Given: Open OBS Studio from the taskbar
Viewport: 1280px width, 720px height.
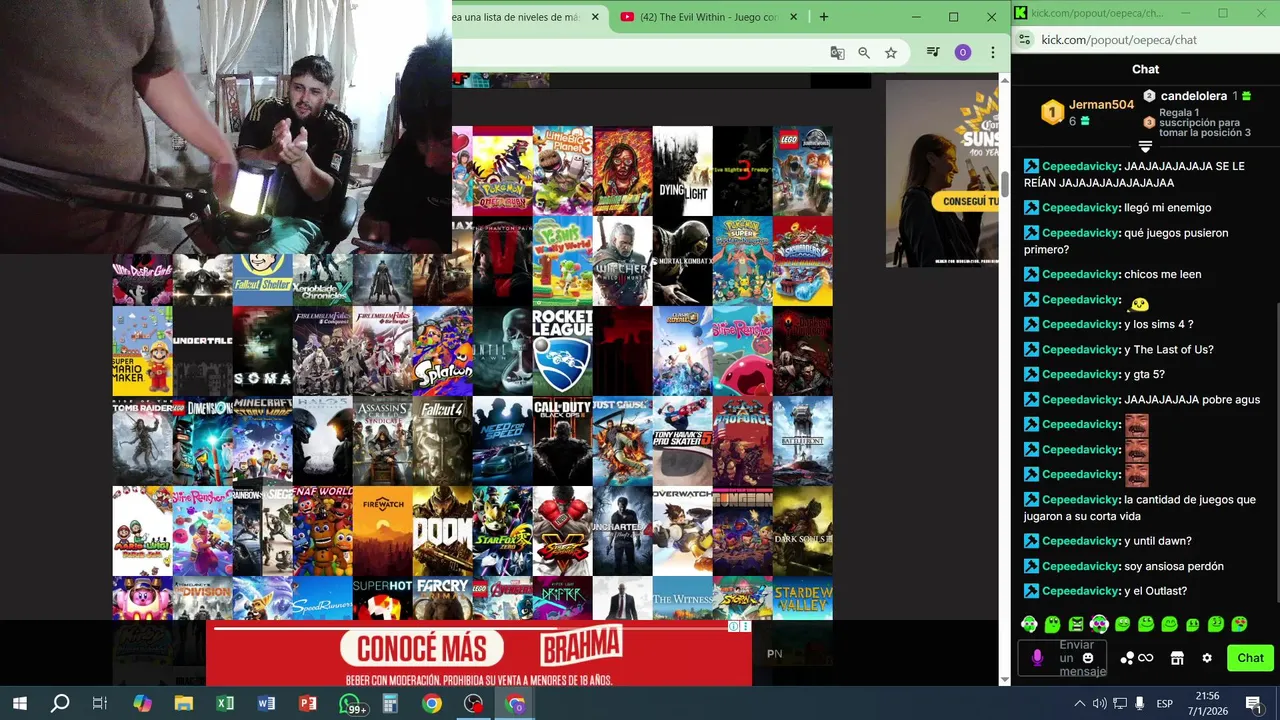Looking at the screenshot, I should click(x=473, y=703).
